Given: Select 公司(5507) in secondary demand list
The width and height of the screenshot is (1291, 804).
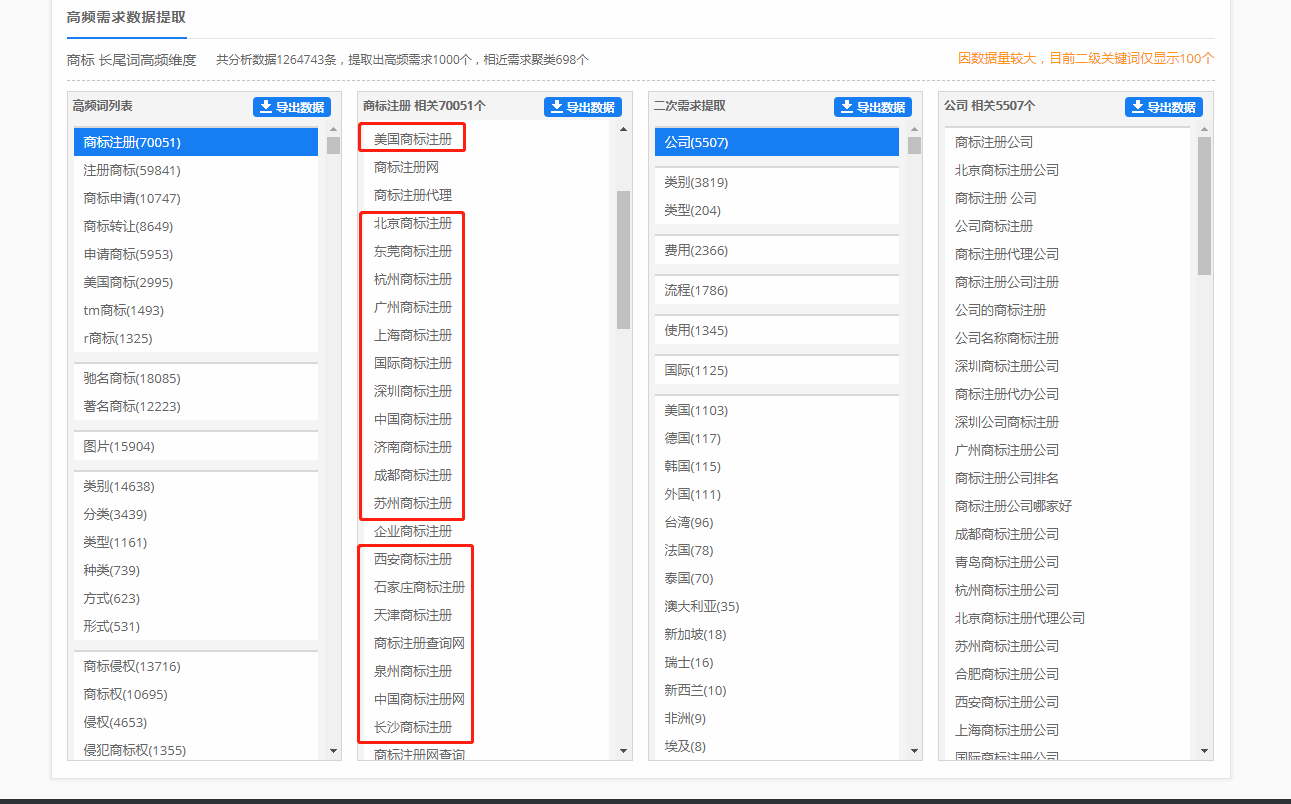Looking at the screenshot, I should coord(696,142).
